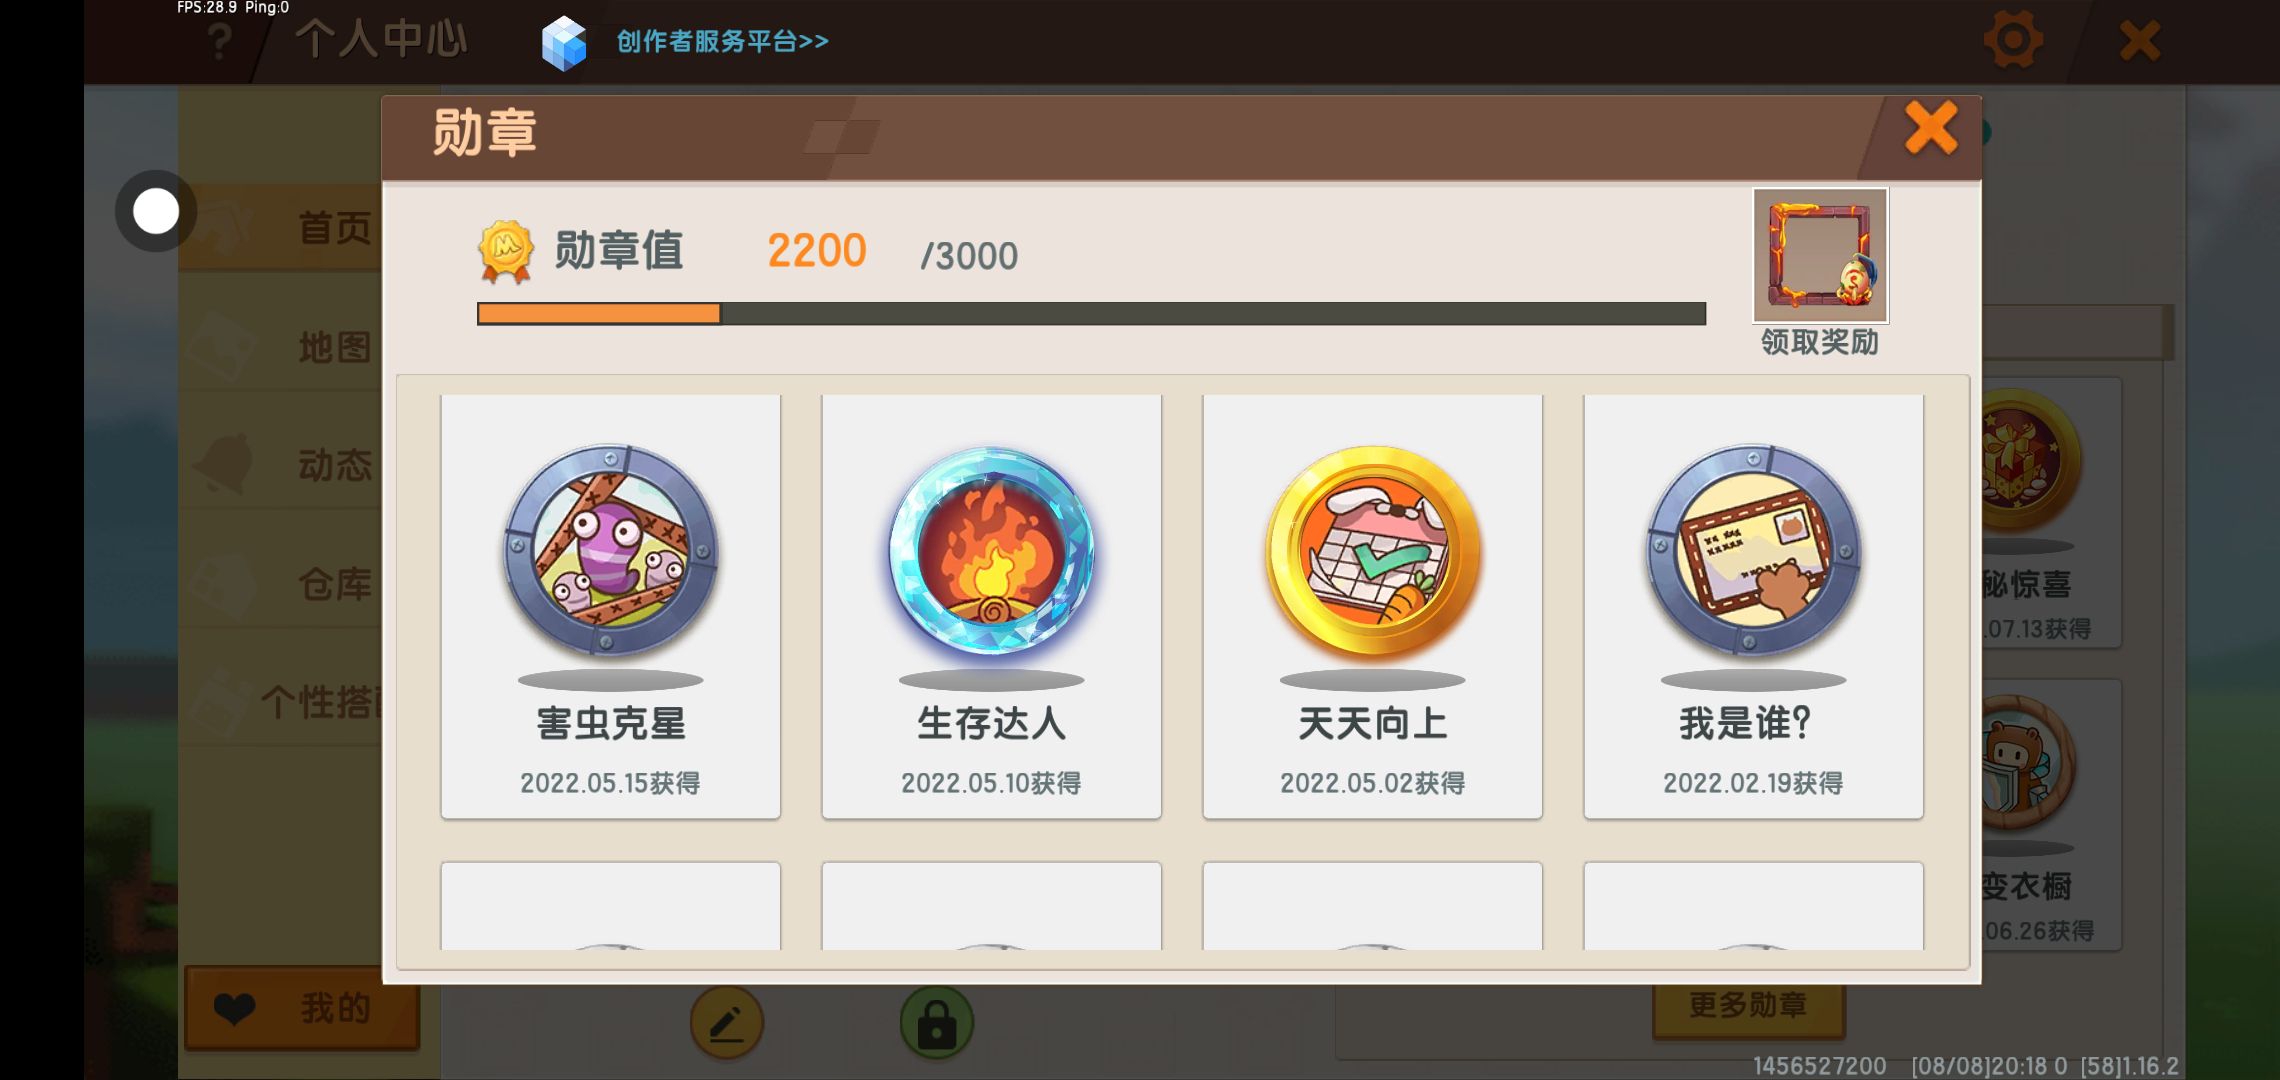Click the medal value gold coin icon

click(506, 252)
